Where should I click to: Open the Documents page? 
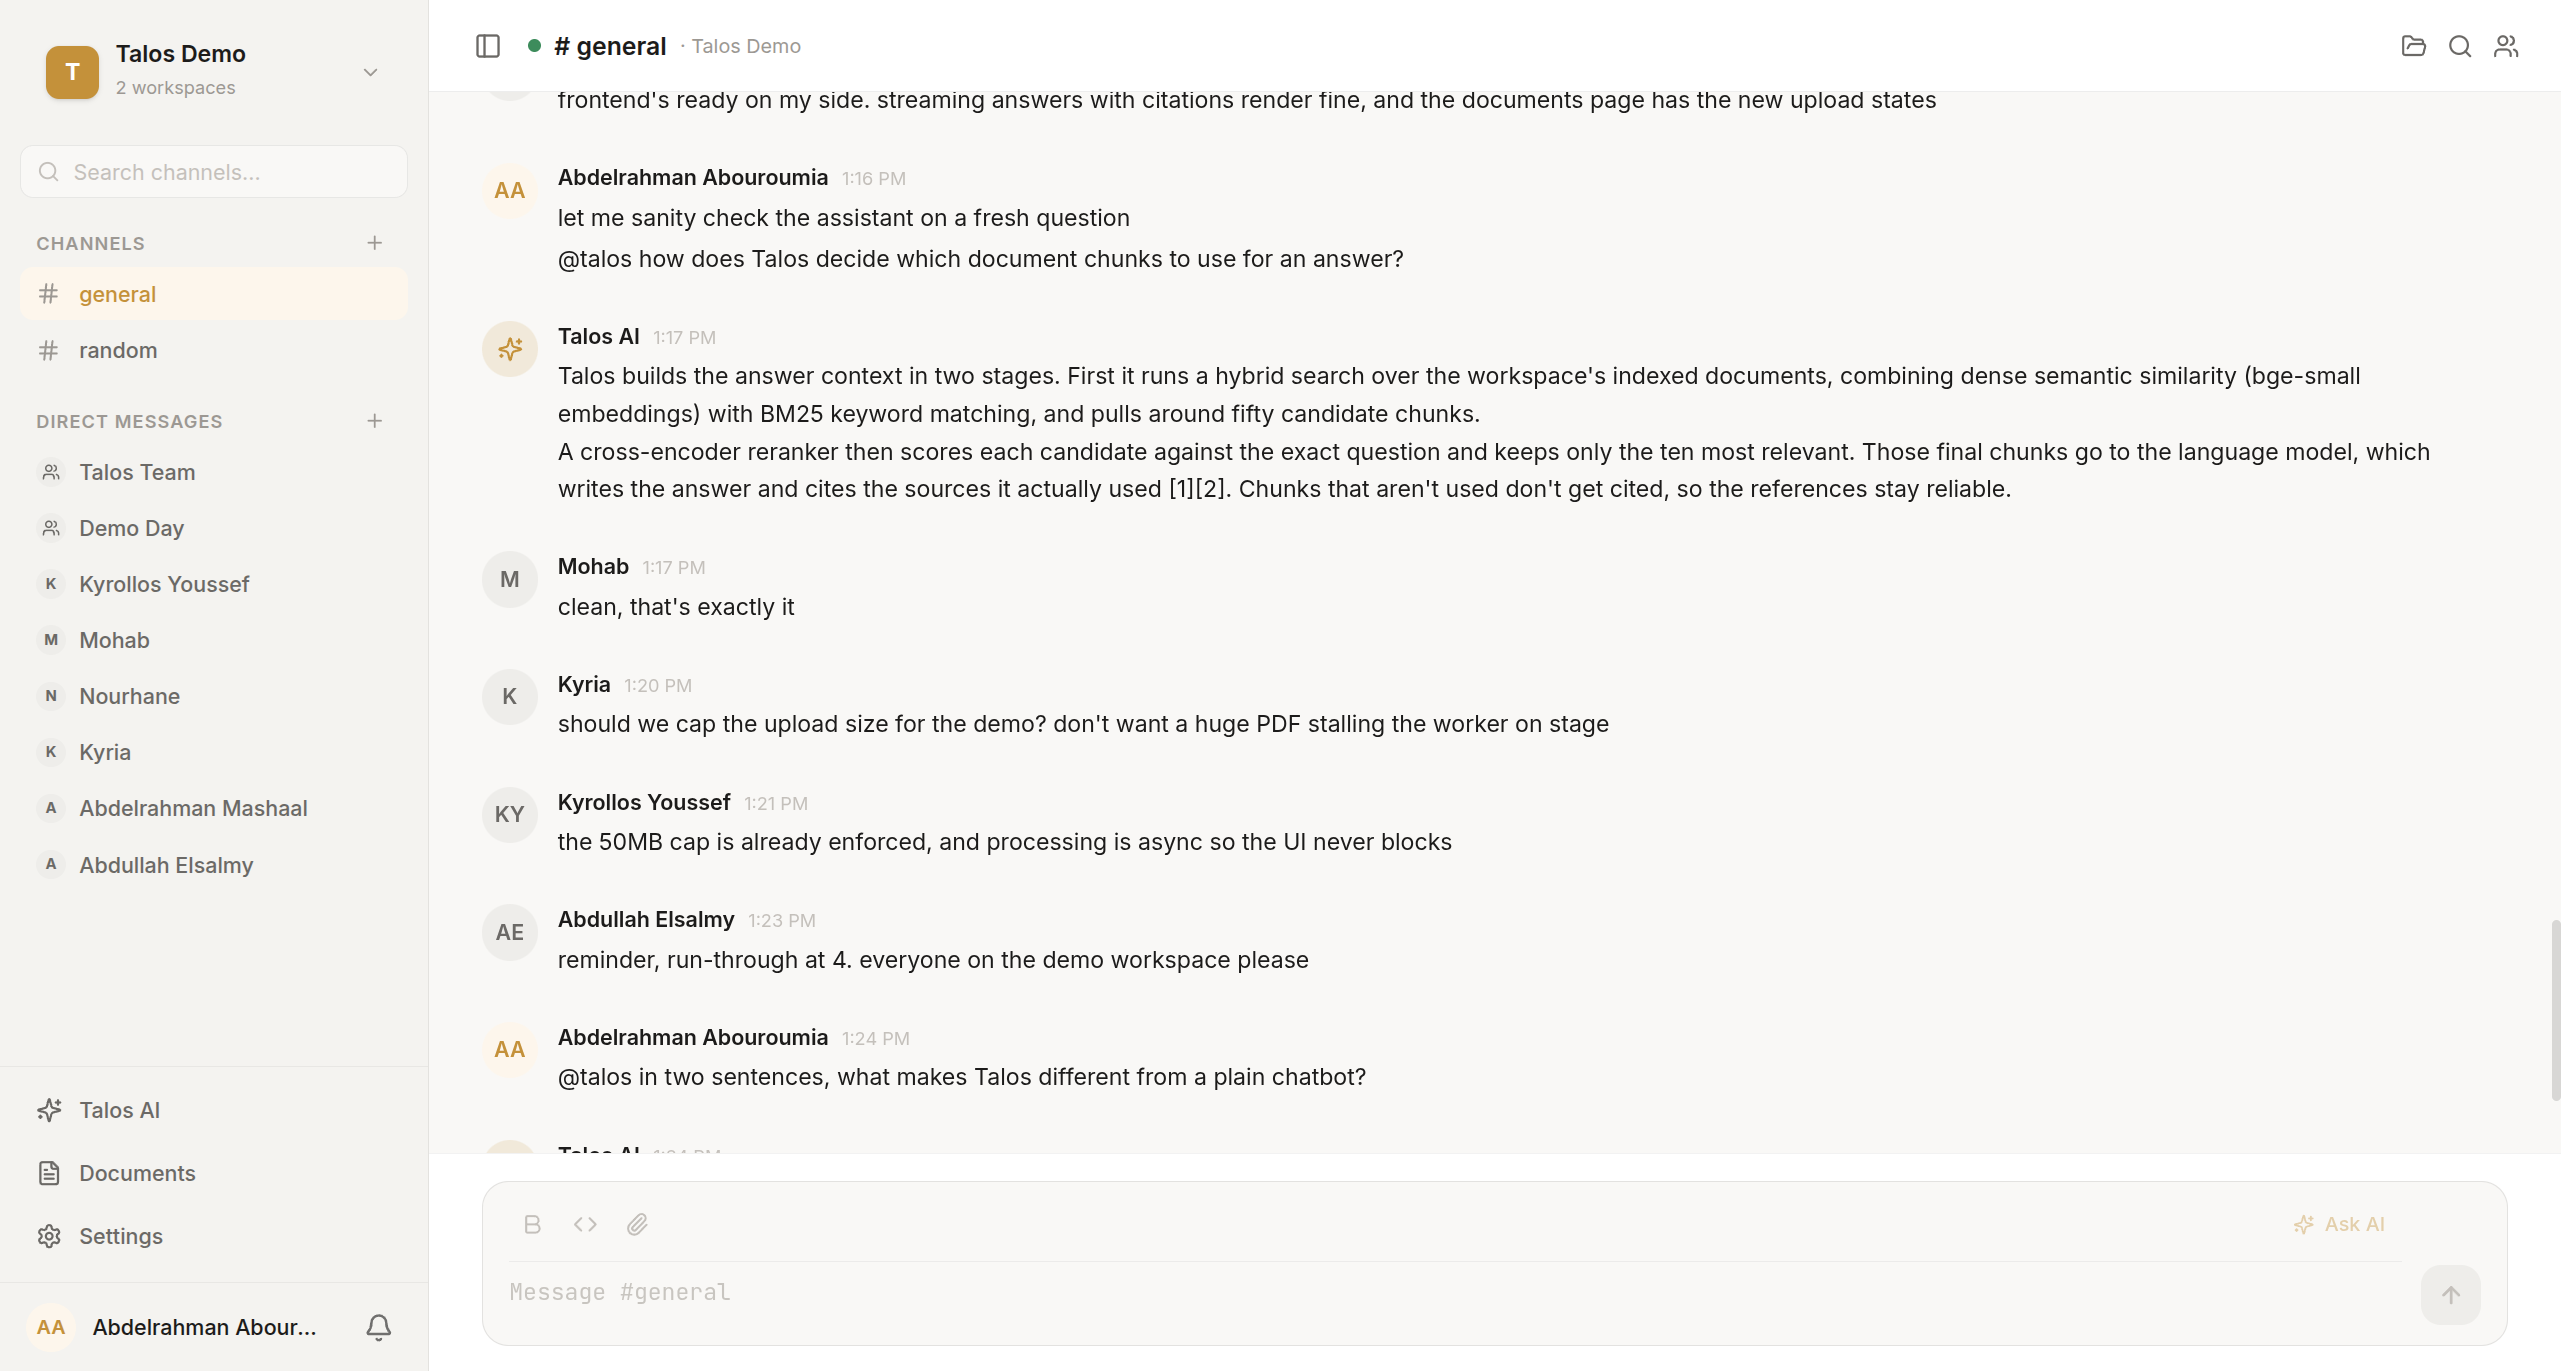[214, 1173]
